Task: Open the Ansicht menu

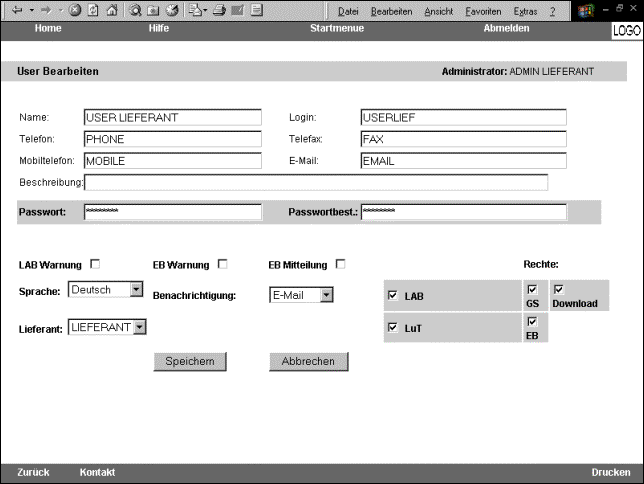Action: pyautogui.click(x=439, y=12)
